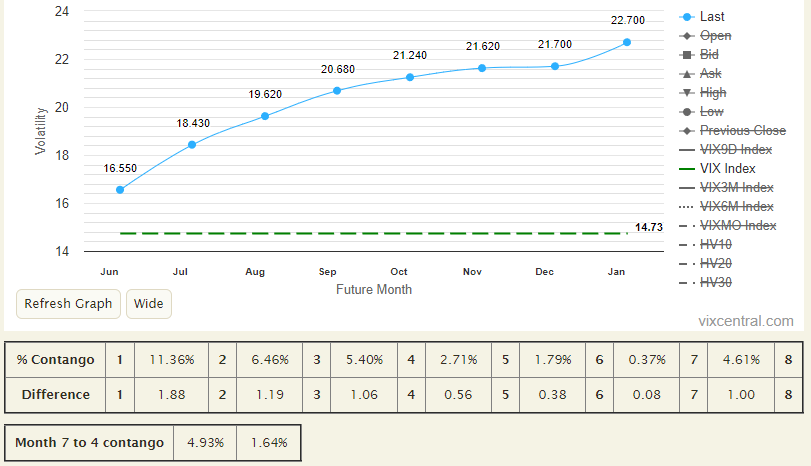811x466 pixels.
Task: Open the vixcentral.com link
Action: point(747,321)
